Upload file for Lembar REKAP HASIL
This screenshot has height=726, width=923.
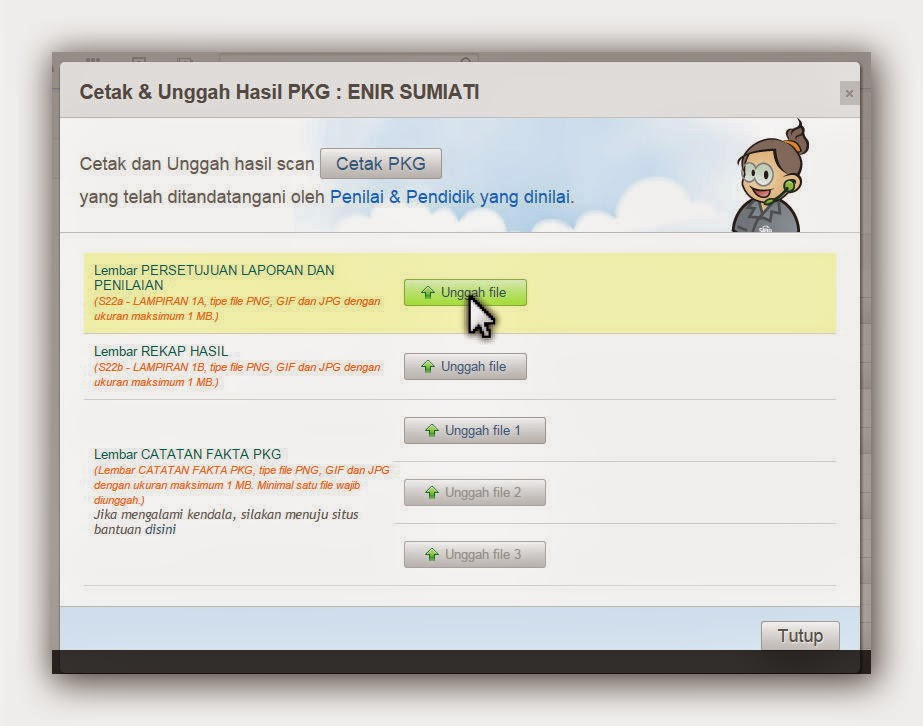click(465, 367)
